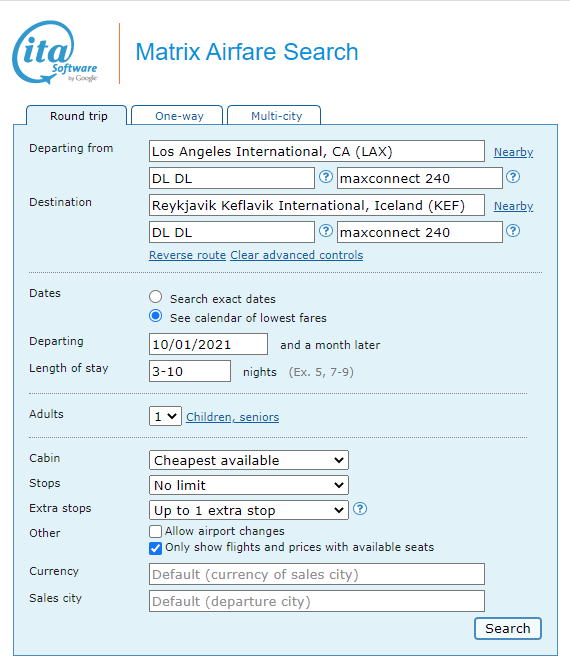
Task: Expand the Extra stops dropdown
Action: (x=249, y=510)
